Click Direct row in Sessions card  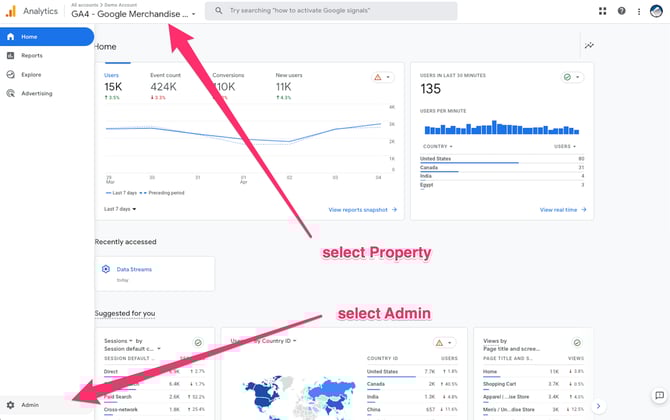(154, 372)
